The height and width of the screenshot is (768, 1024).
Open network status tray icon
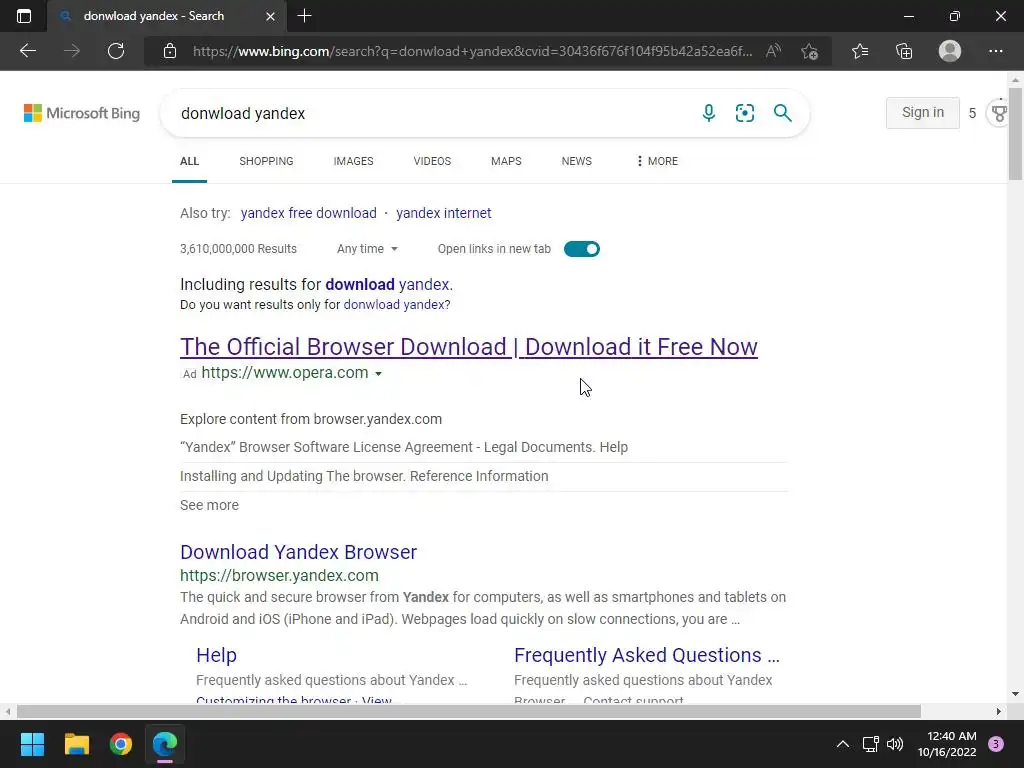(870, 744)
